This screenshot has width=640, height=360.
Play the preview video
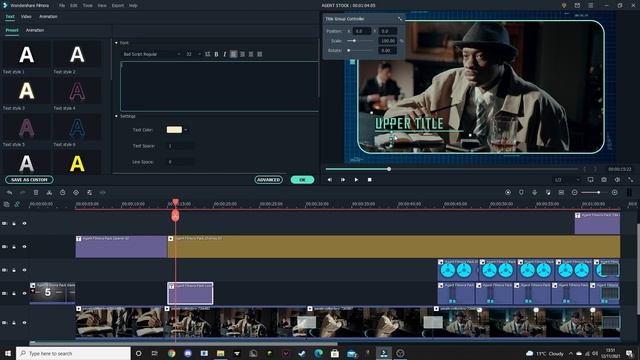click(356, 180)
